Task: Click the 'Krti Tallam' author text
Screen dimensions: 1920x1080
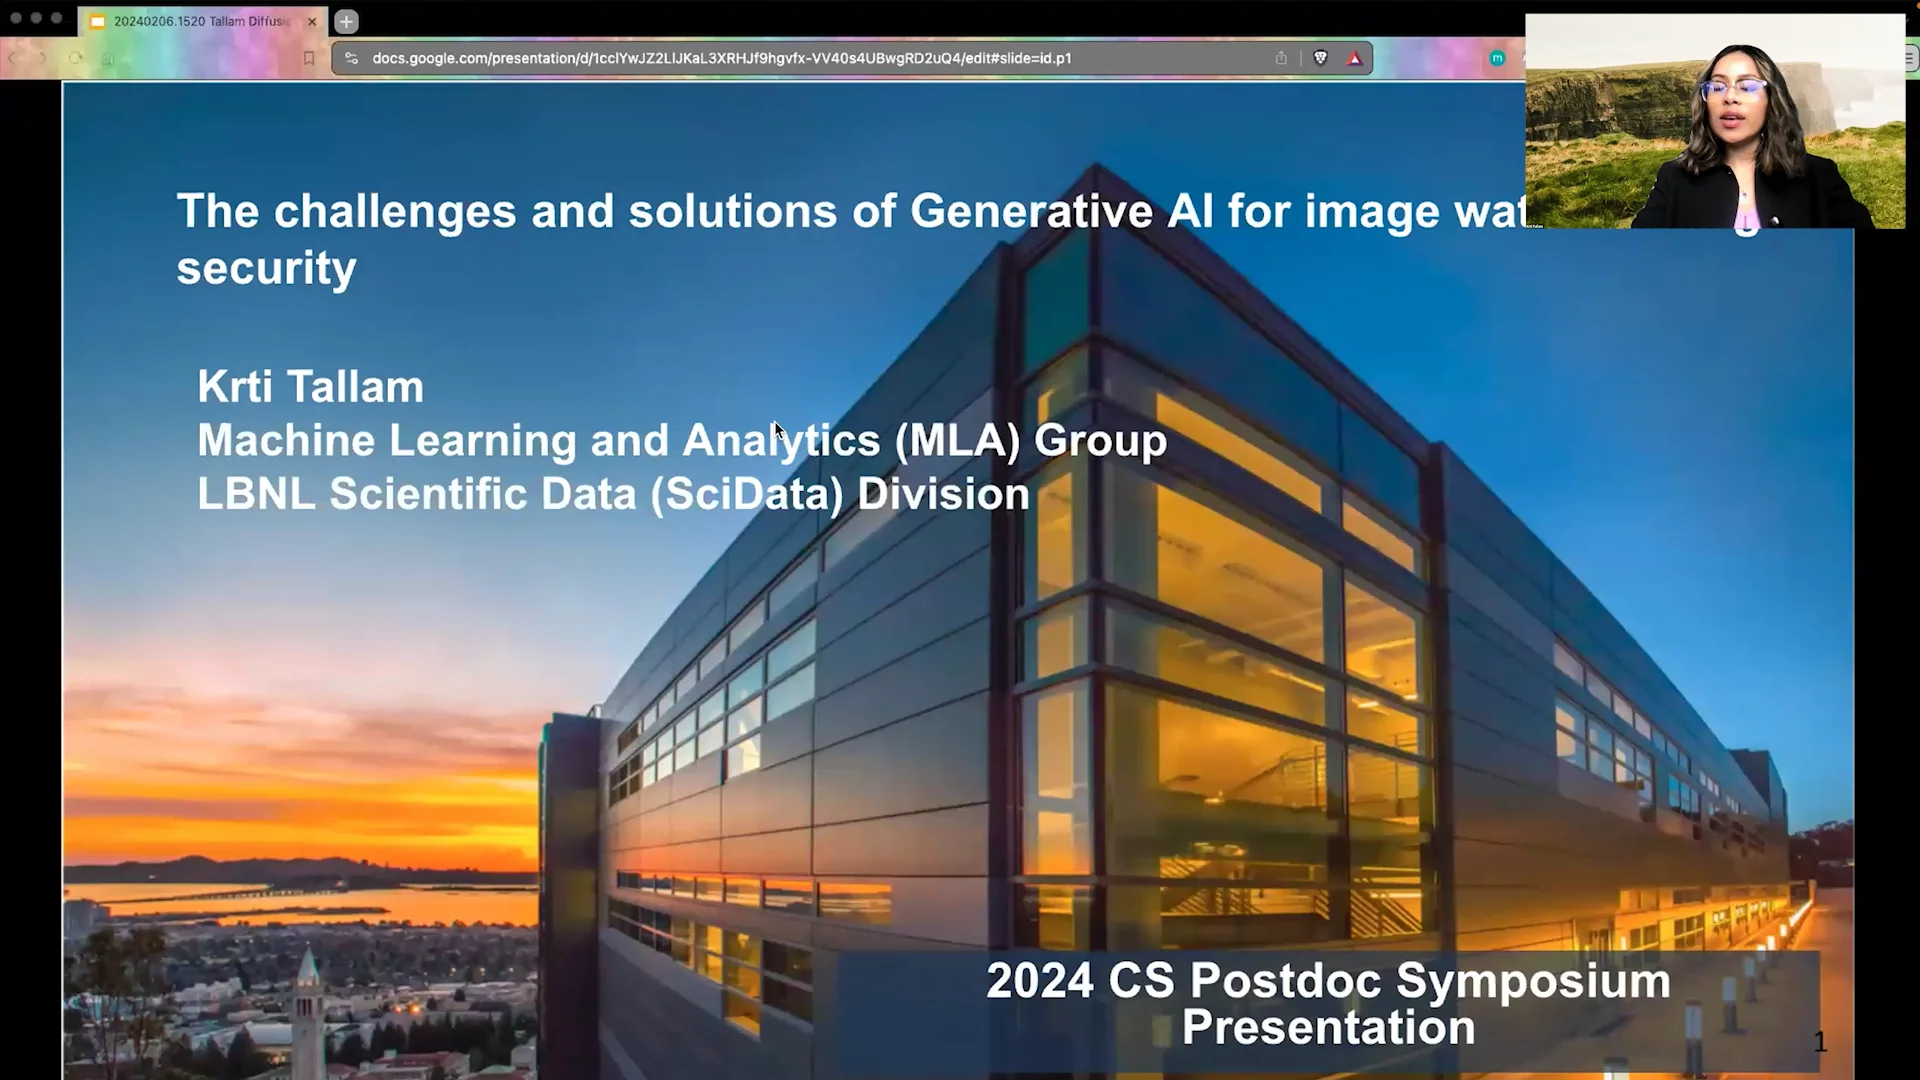Action: click(310, 387)
